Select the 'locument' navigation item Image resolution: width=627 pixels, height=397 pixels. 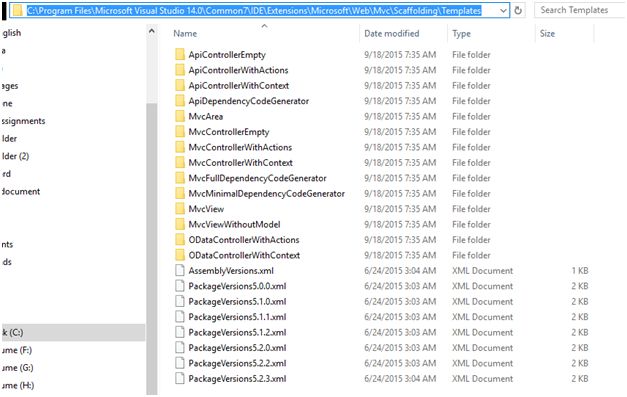pos(21,191)
